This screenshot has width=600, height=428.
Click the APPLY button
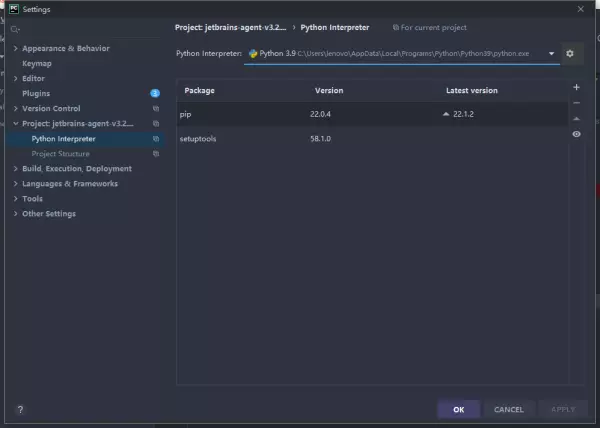pos(563,410)
